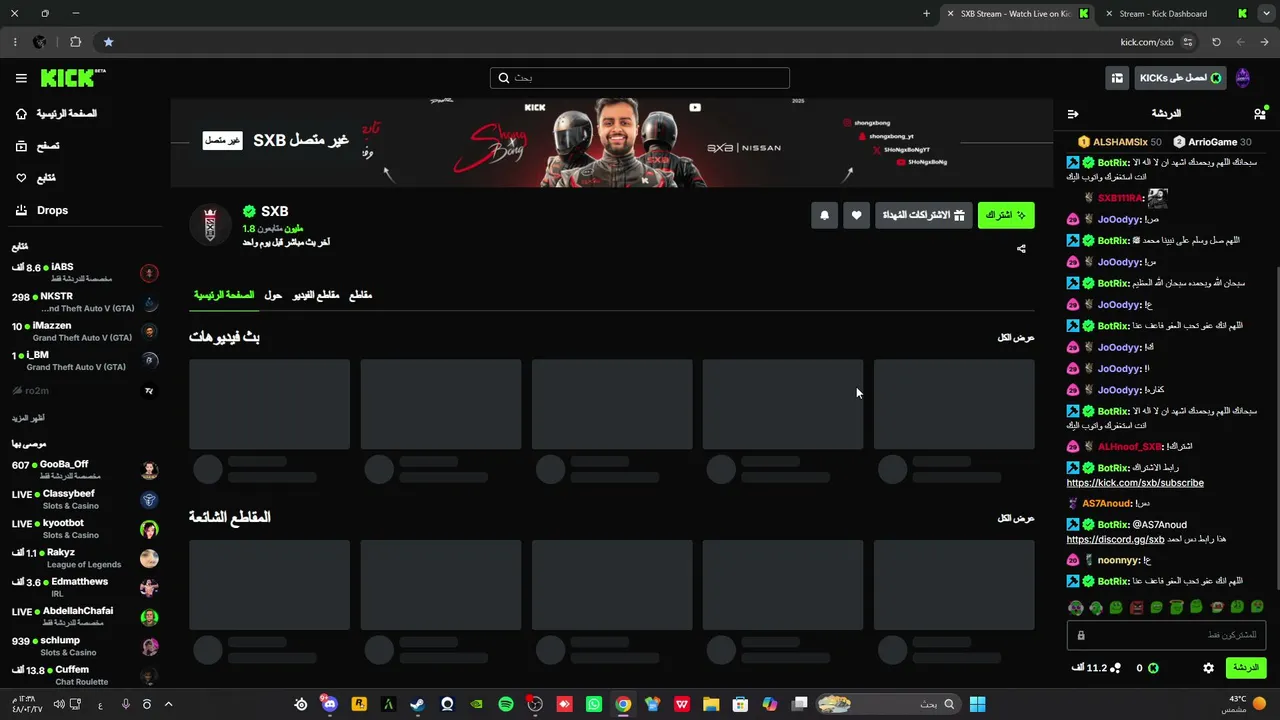The image size is (1280, 720).
Task: Reload the kick.com page
Action: (x=1216, y=42)
